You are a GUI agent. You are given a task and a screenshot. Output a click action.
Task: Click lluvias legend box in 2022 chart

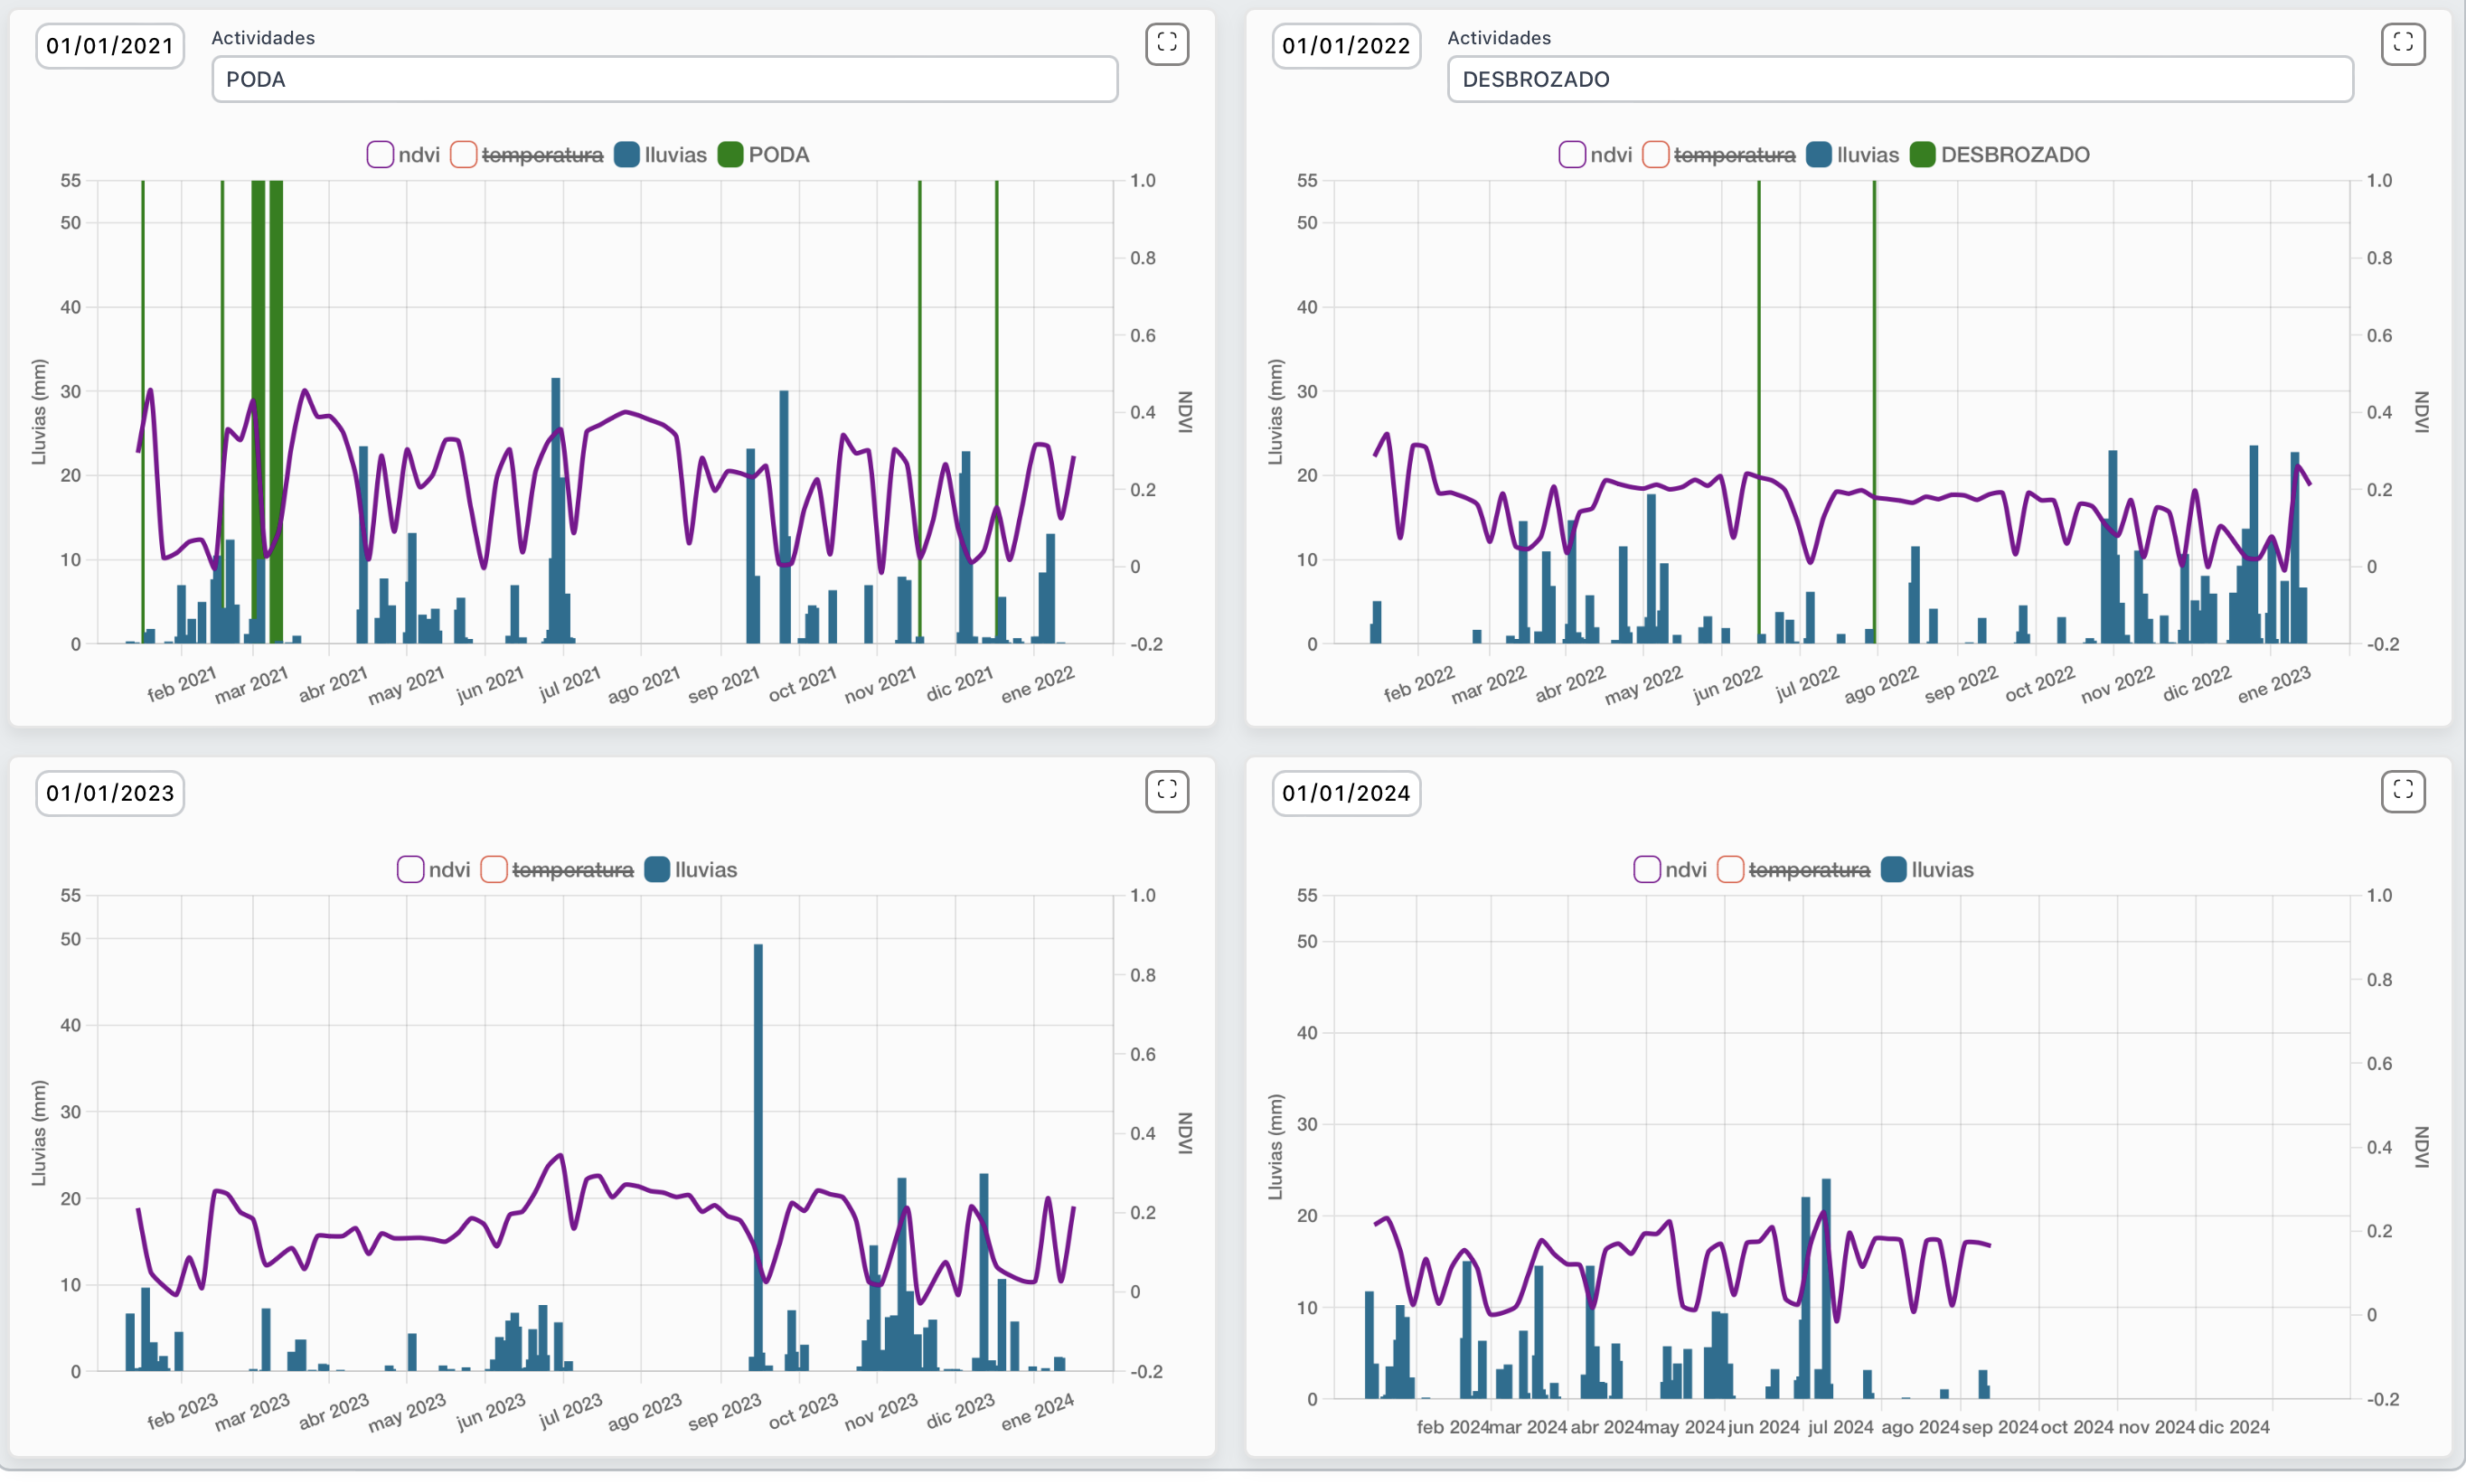pyautogui.click(x=1819, y=155)
